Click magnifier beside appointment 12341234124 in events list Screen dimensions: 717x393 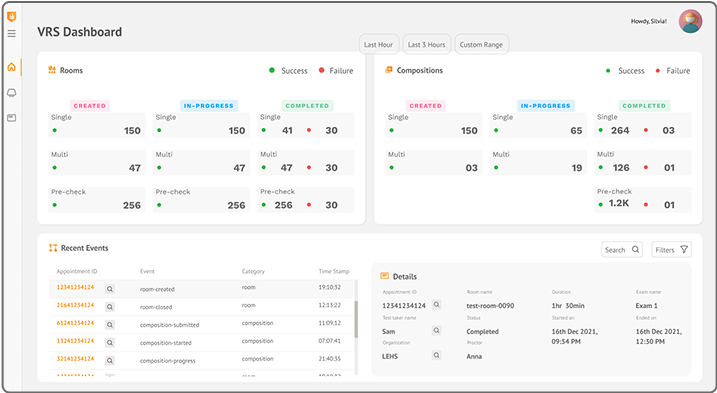(x=110, y=289)
